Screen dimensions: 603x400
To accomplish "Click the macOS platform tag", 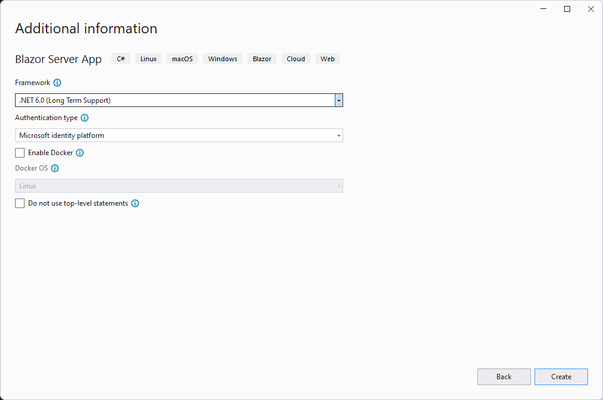I will pyautogui.click(x=182, y=59).
